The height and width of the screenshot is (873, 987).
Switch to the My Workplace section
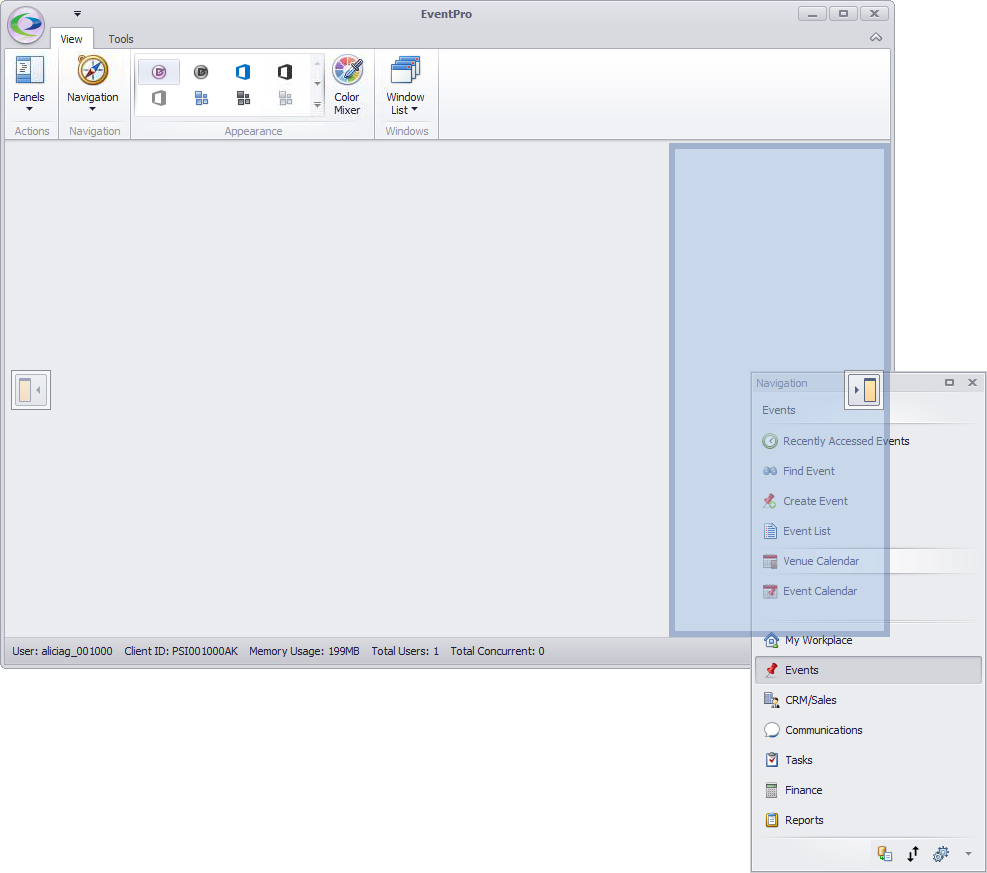click(x=868, y=640)
